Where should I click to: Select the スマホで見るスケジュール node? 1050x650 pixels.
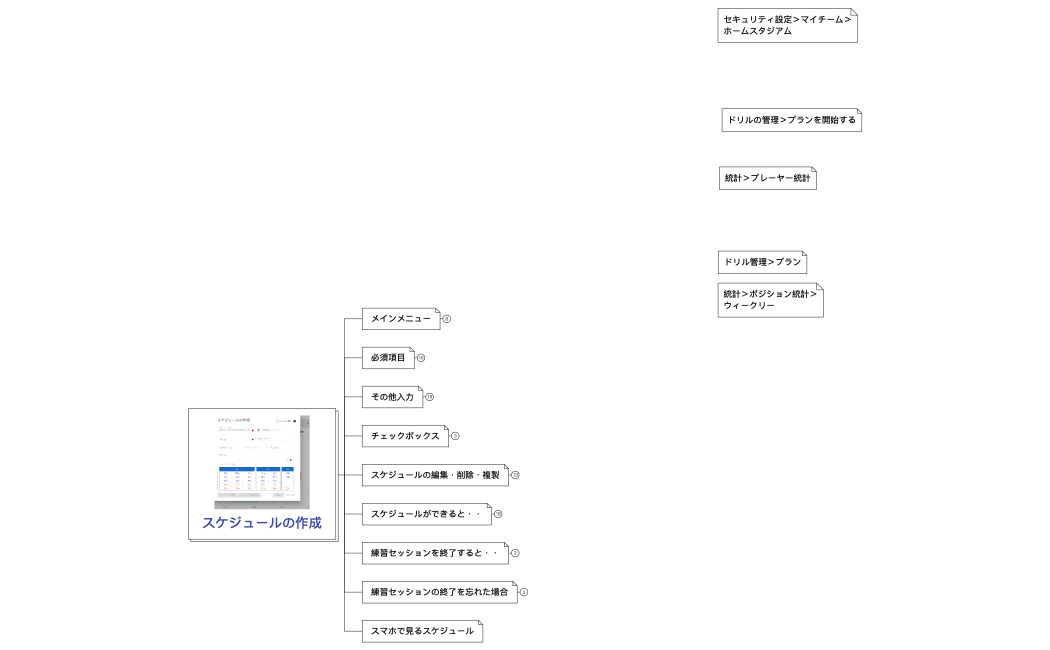[x=422, y=631]
